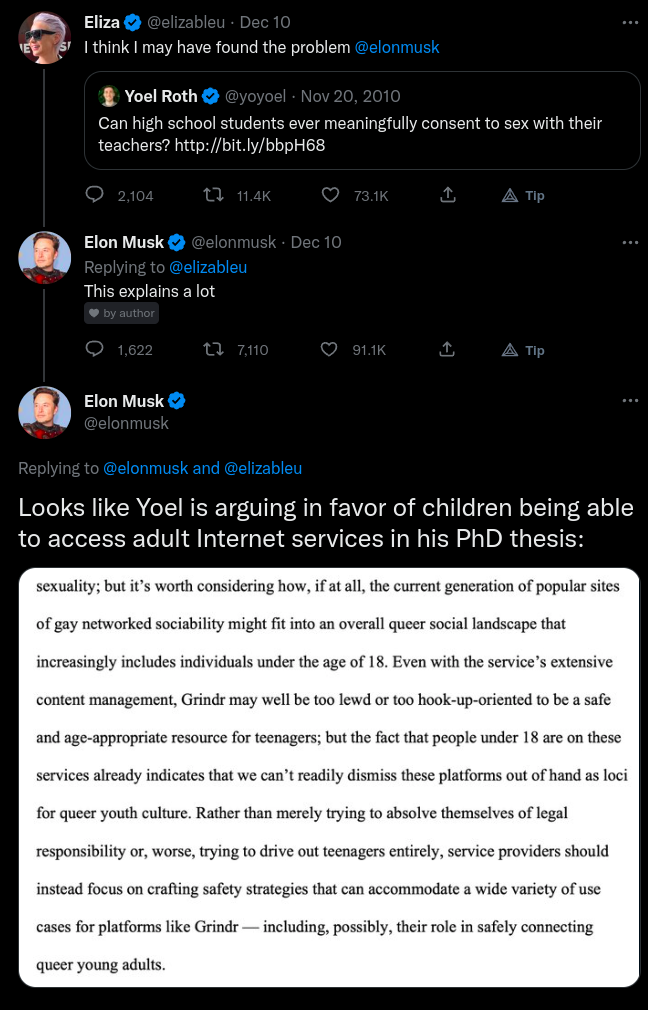Open the bit.ly link in Yoel Roth's tweet
648x1010 pixels.
point(262,145)
